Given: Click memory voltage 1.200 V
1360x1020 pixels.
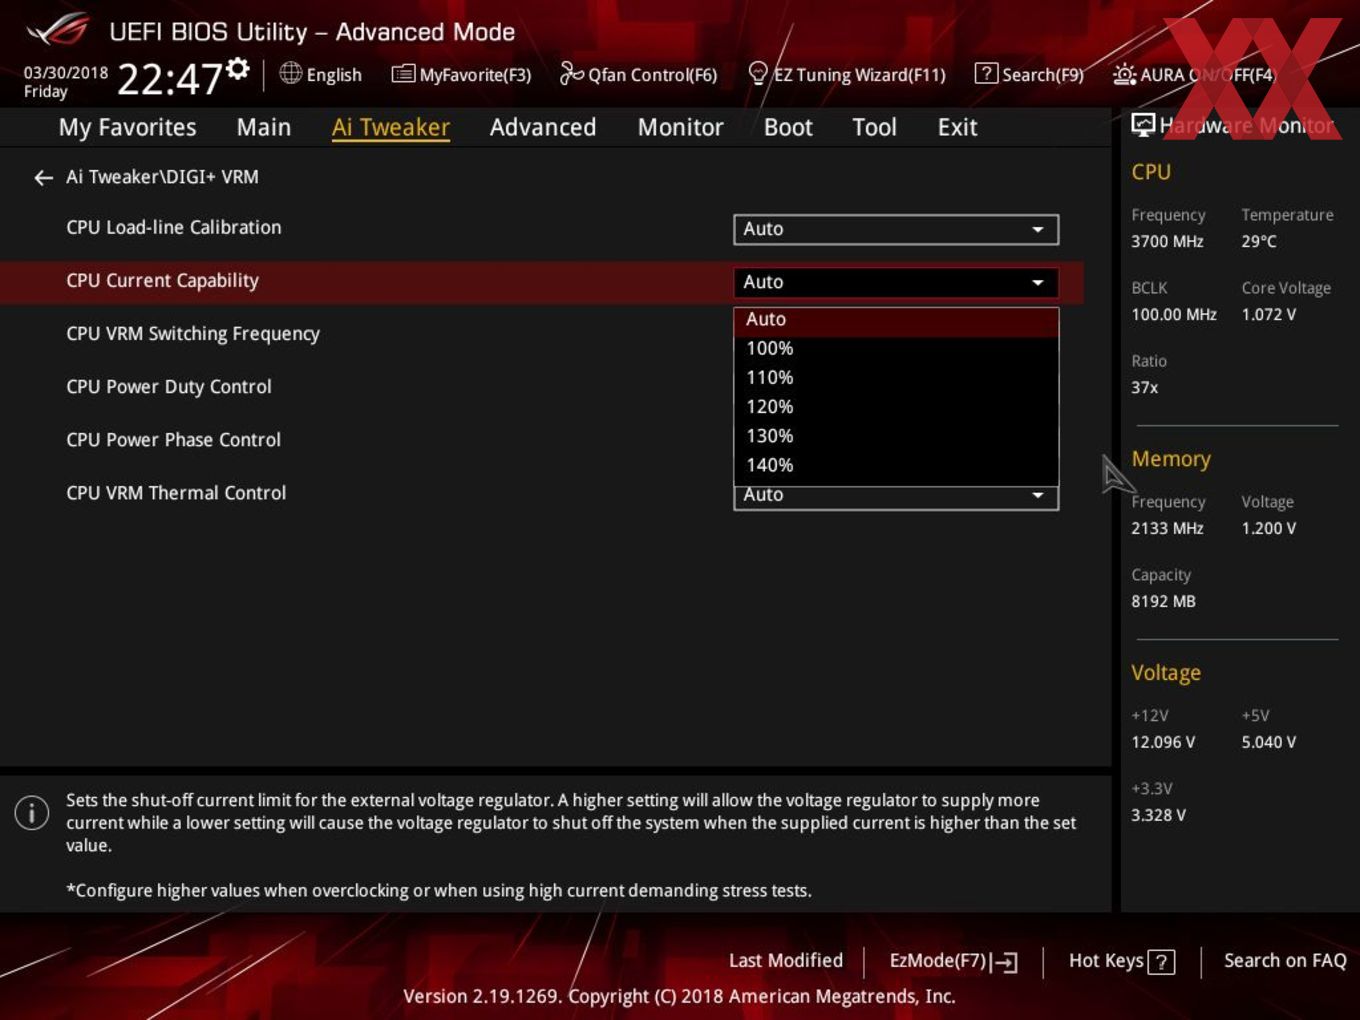Looking at the screenshot, I should (1269, 528).
